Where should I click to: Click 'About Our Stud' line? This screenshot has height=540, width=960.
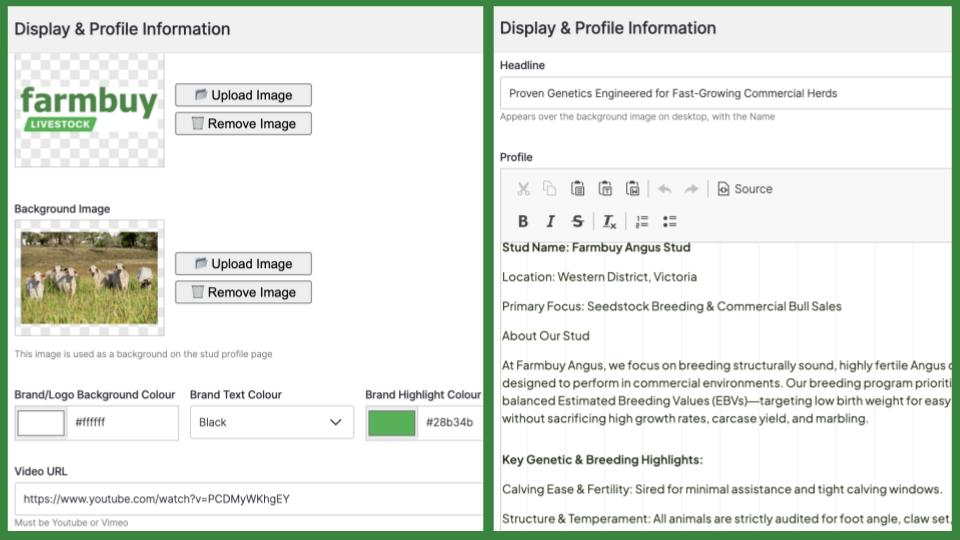pos(546,336)
